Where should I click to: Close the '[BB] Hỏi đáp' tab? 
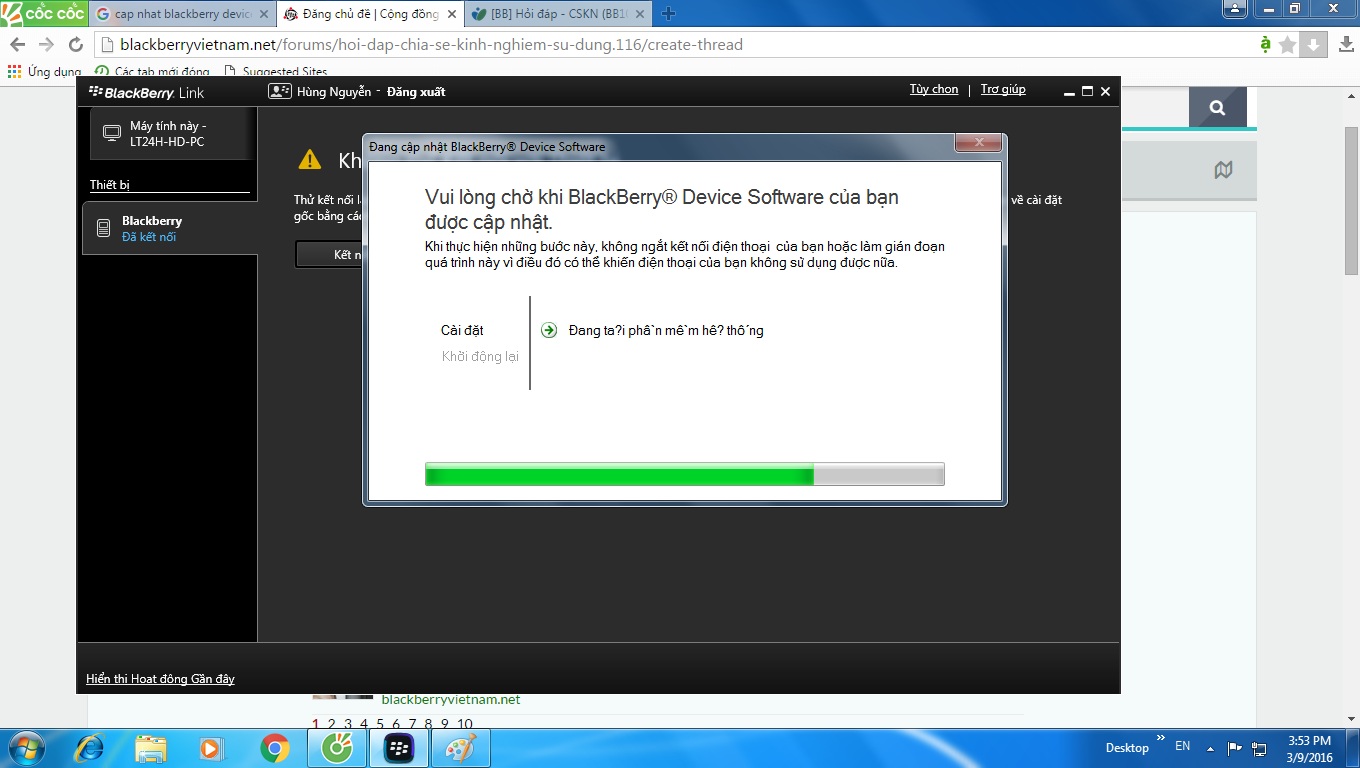point(638,14)
